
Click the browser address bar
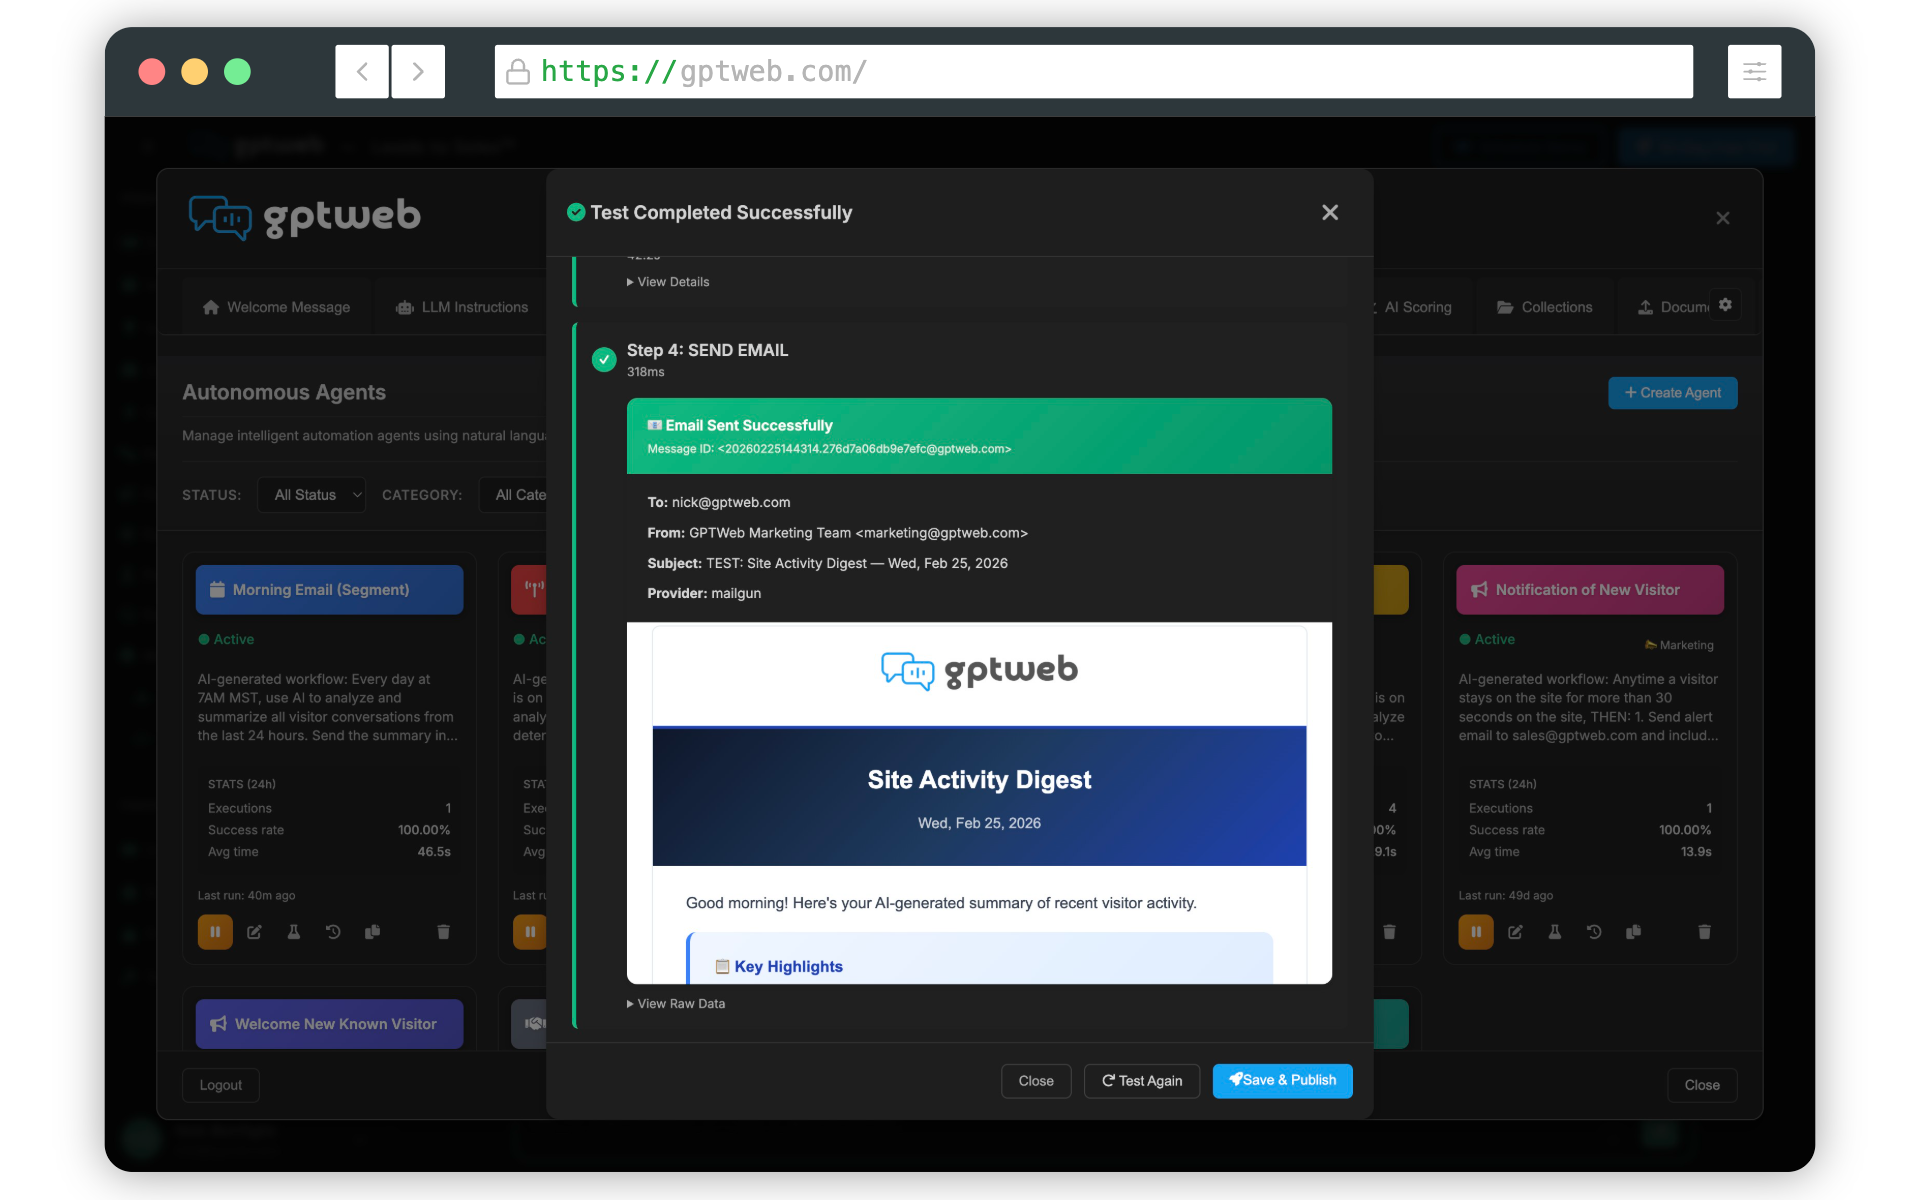coord(1094,71)
